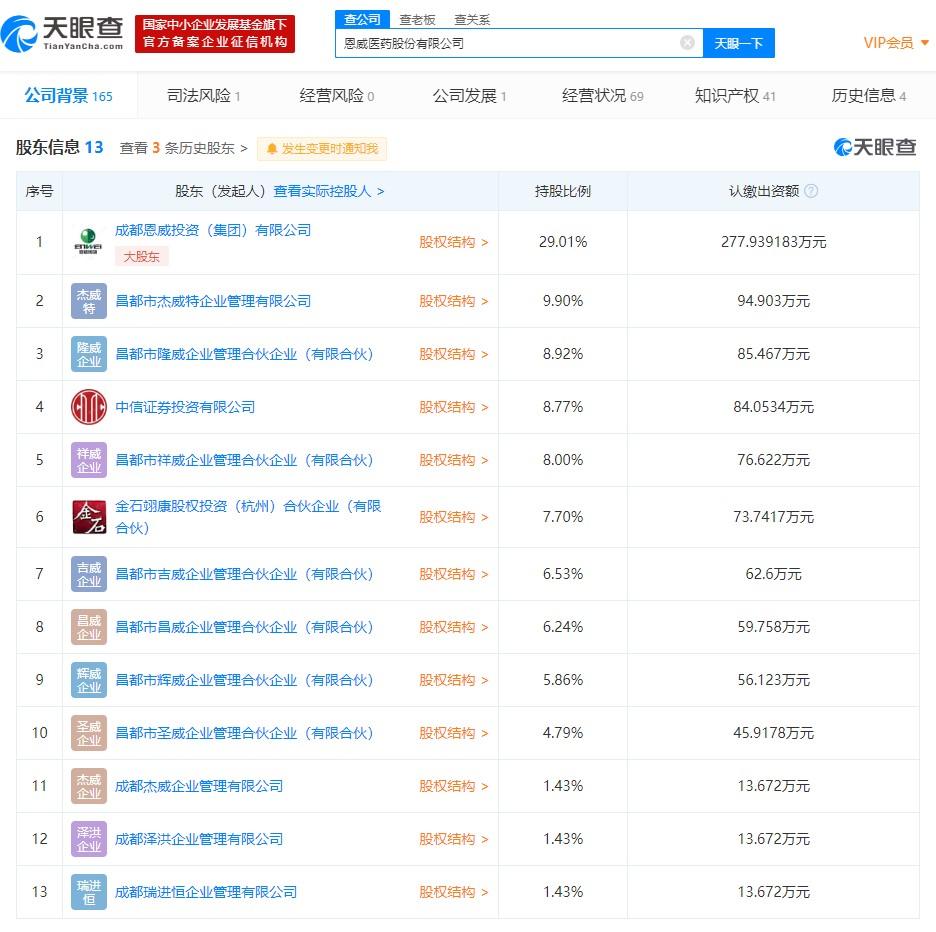
Task: Open the 圣威企业 avatar icon
Action: pyautogui.click(x=88, y=733)
